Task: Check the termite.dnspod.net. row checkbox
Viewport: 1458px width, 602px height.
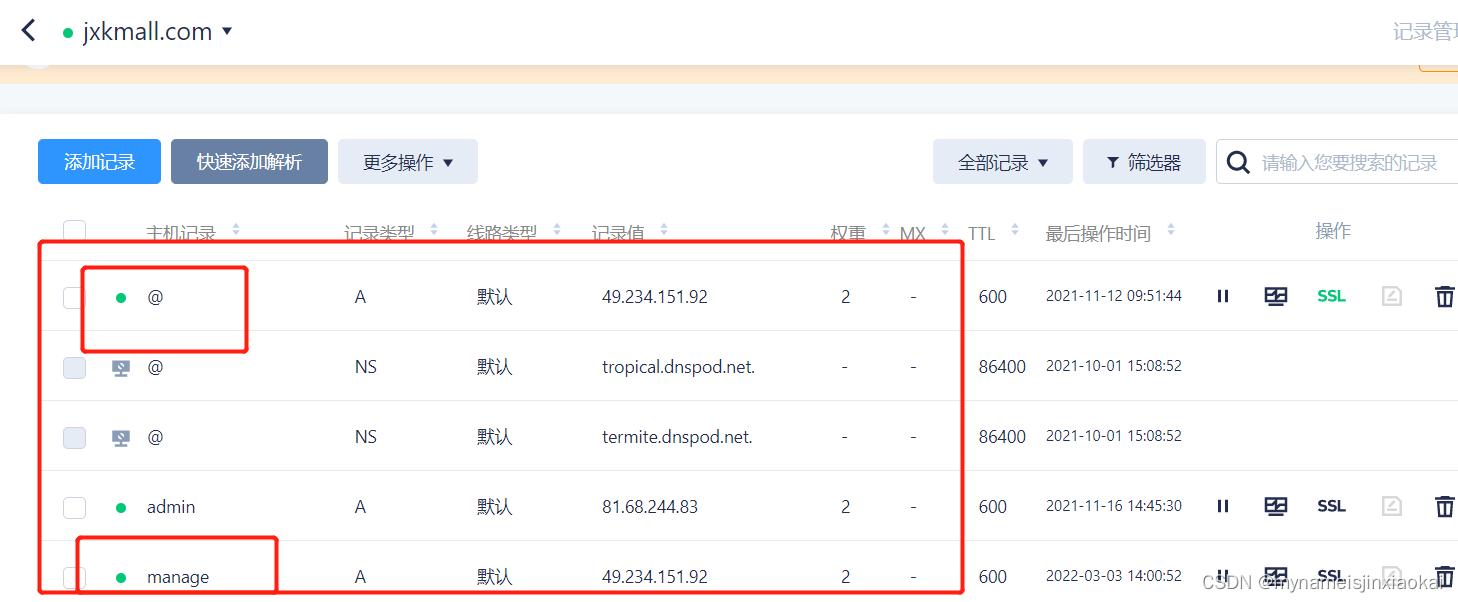Action: 74,437
